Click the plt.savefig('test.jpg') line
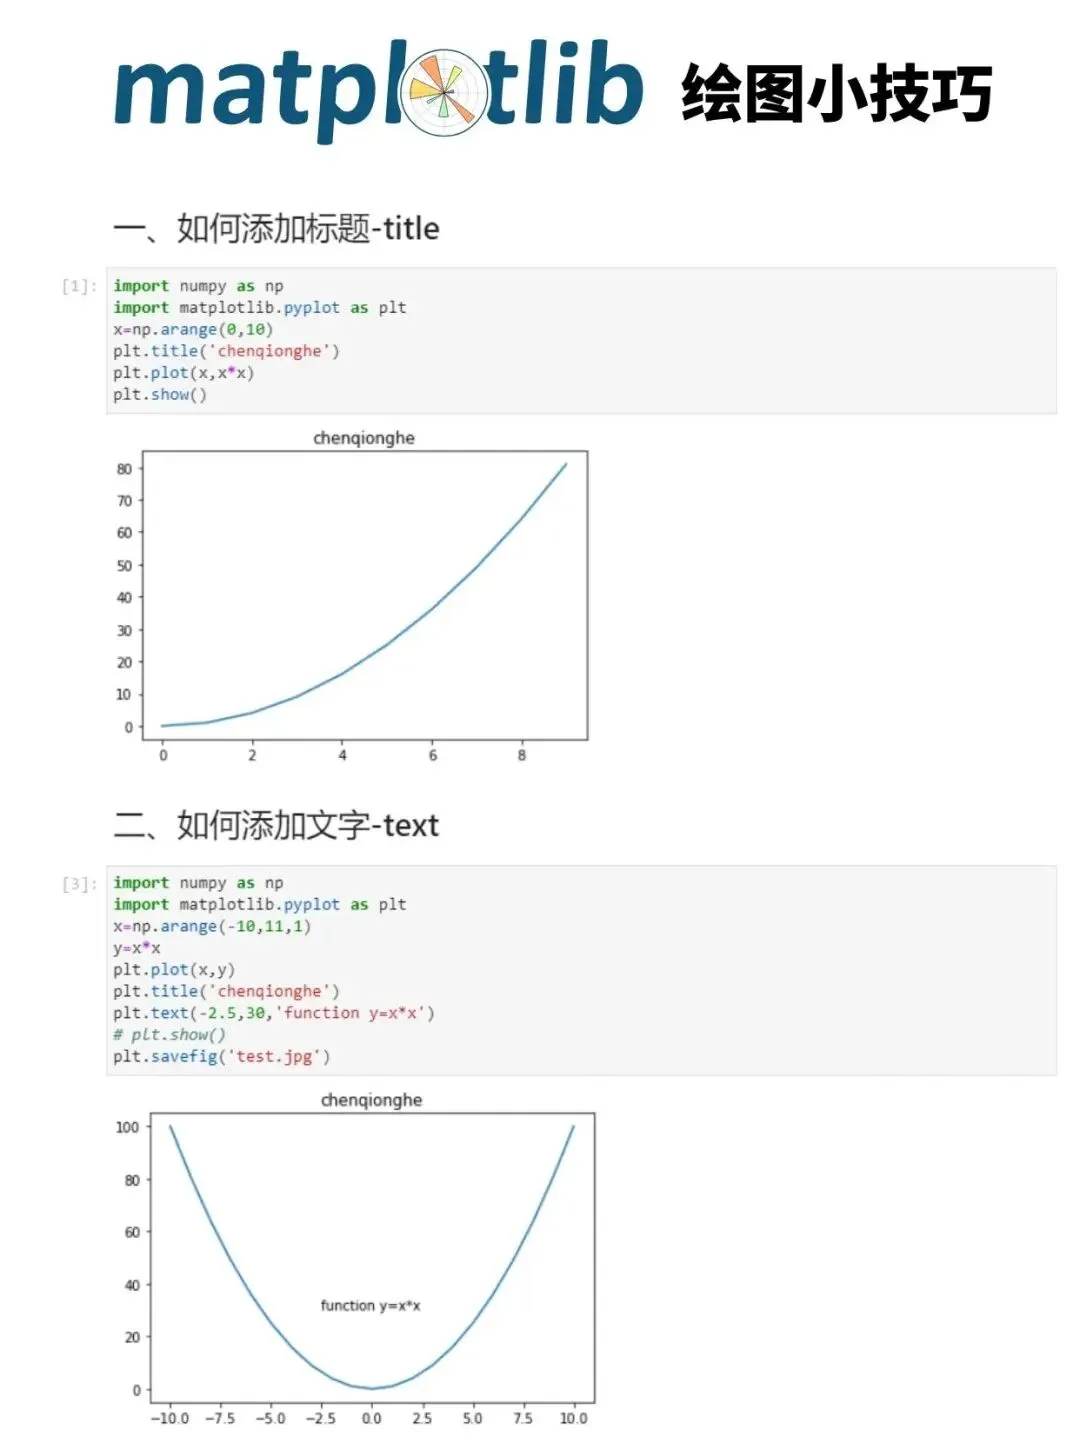The height and width of the screenshot is (1443, 1080). (x=221, y=1056)
